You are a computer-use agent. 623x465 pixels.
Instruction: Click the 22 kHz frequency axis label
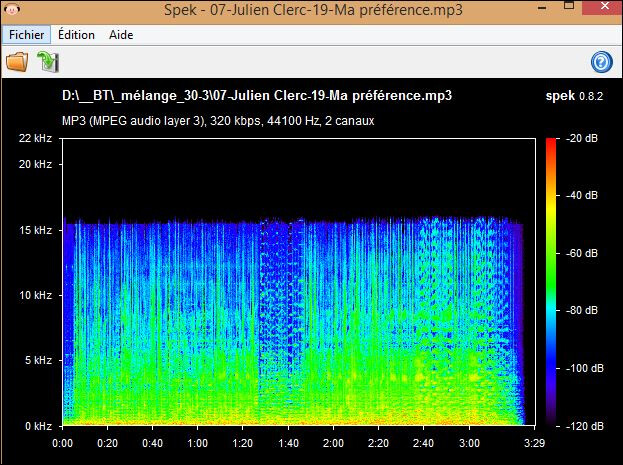pyautogui.click(x=35, y=138)
